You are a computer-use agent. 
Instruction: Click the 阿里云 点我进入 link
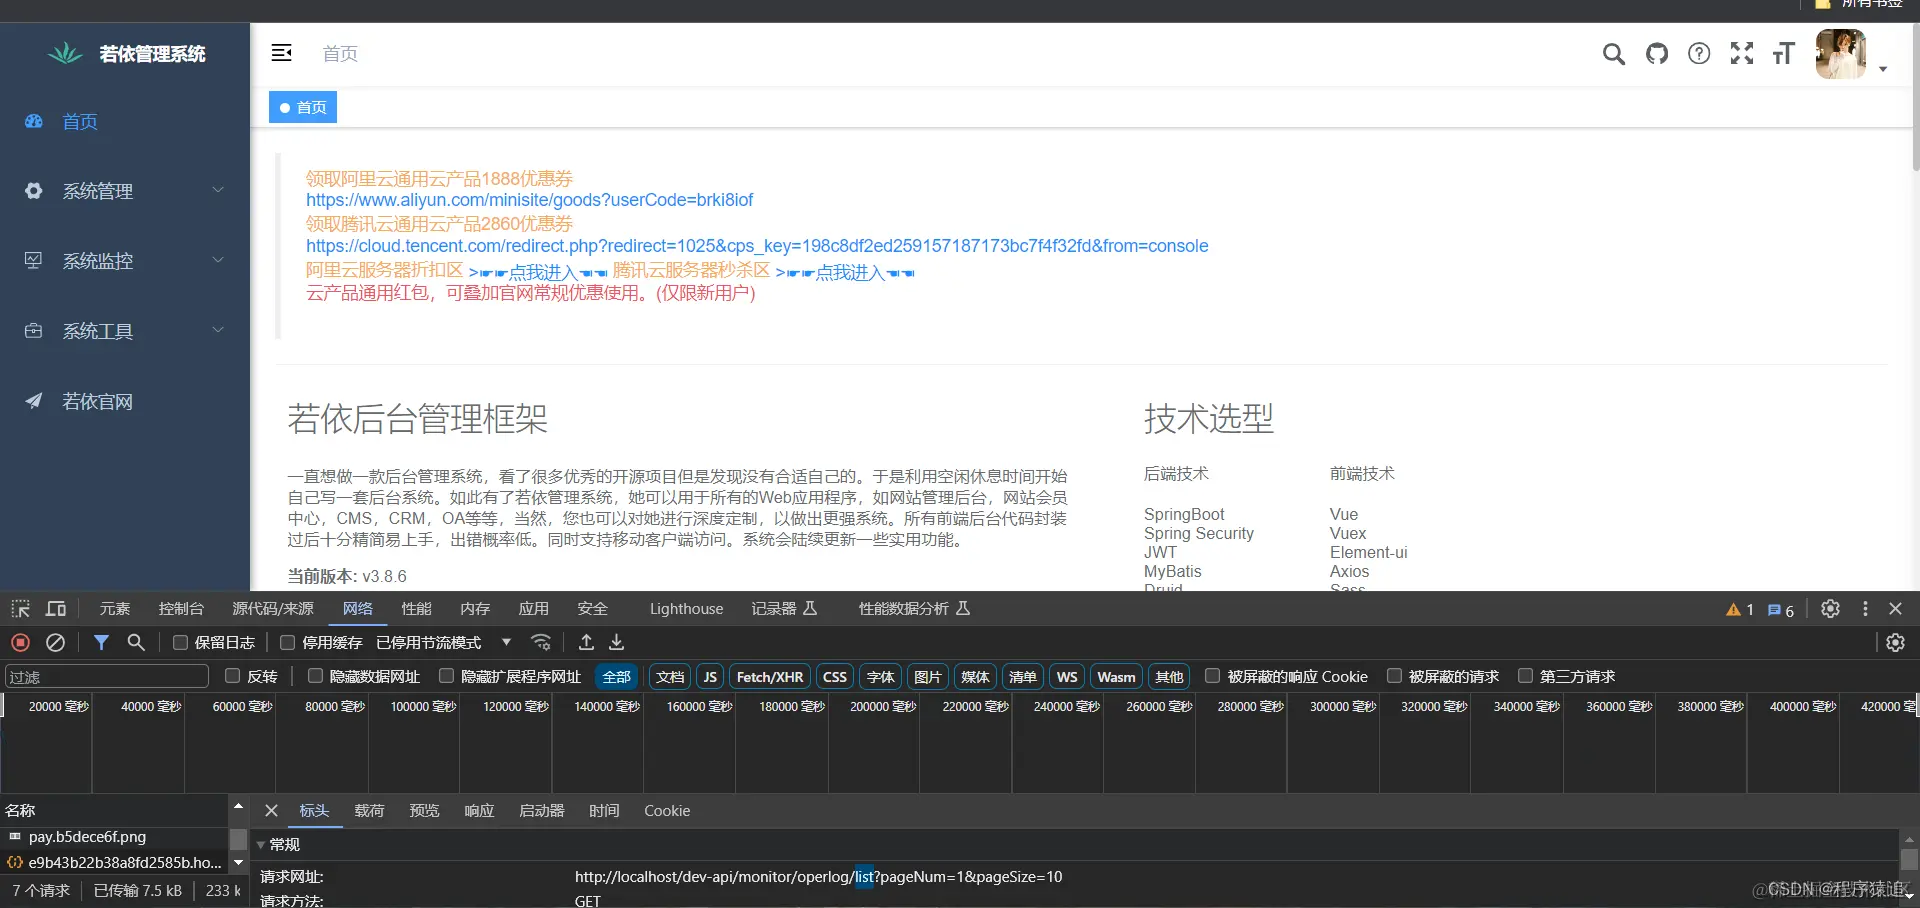point(537,272)
